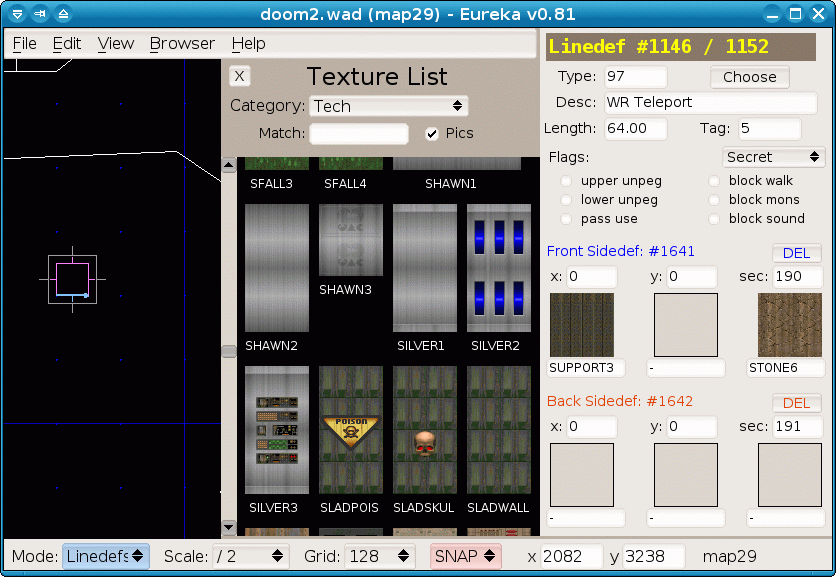Enable the upper unpeg flag
The image size is (836, 577).
click(567, 181)
